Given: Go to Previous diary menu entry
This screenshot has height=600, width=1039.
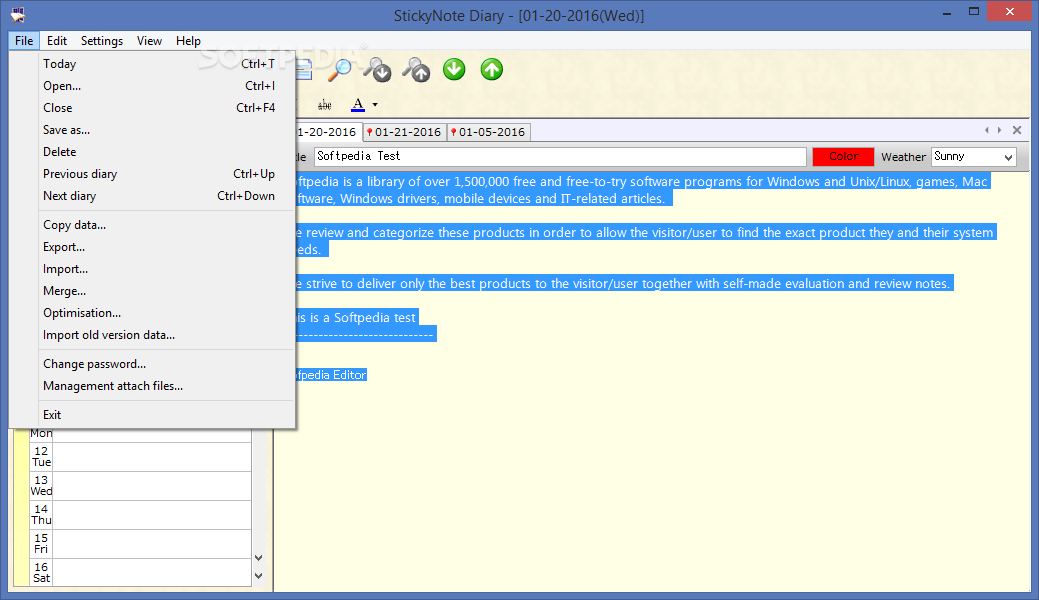Looking at the screenshot, I should click(x=159, y=174).
